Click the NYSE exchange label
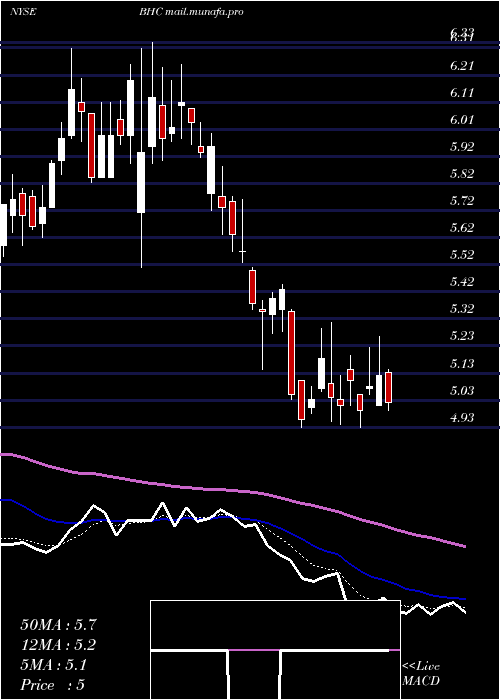 click(23, 12)
